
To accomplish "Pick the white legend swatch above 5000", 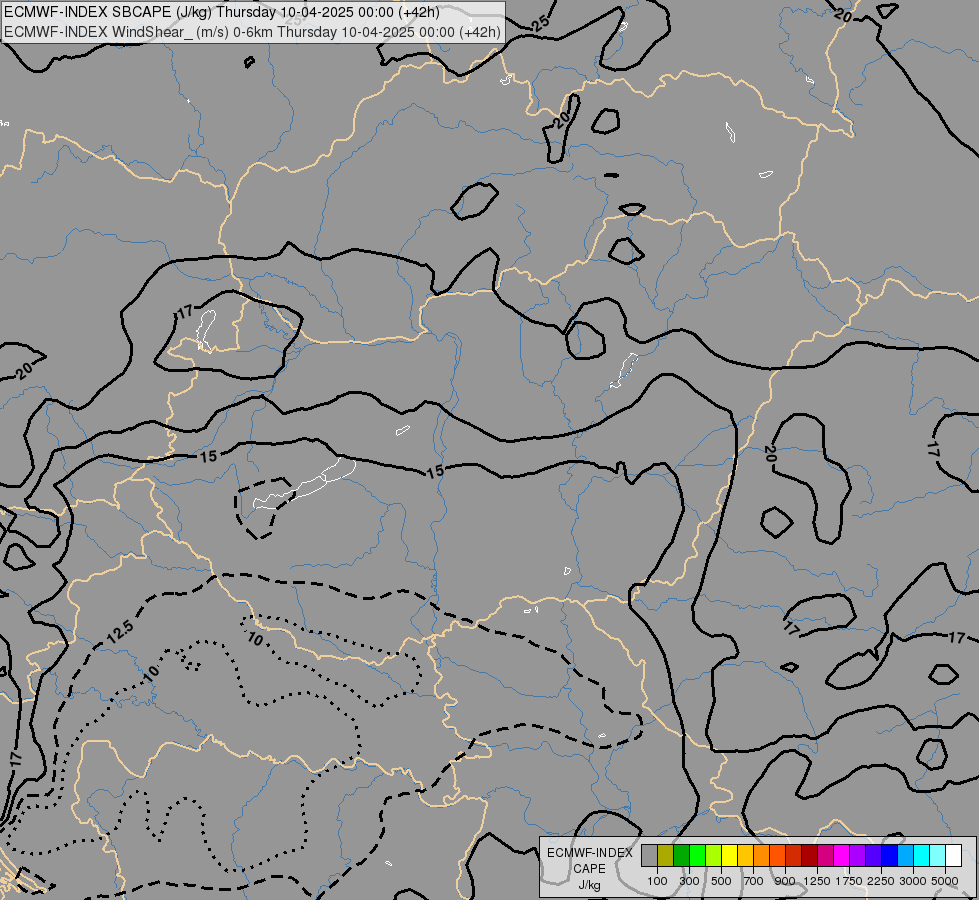I will click(953, 856).
